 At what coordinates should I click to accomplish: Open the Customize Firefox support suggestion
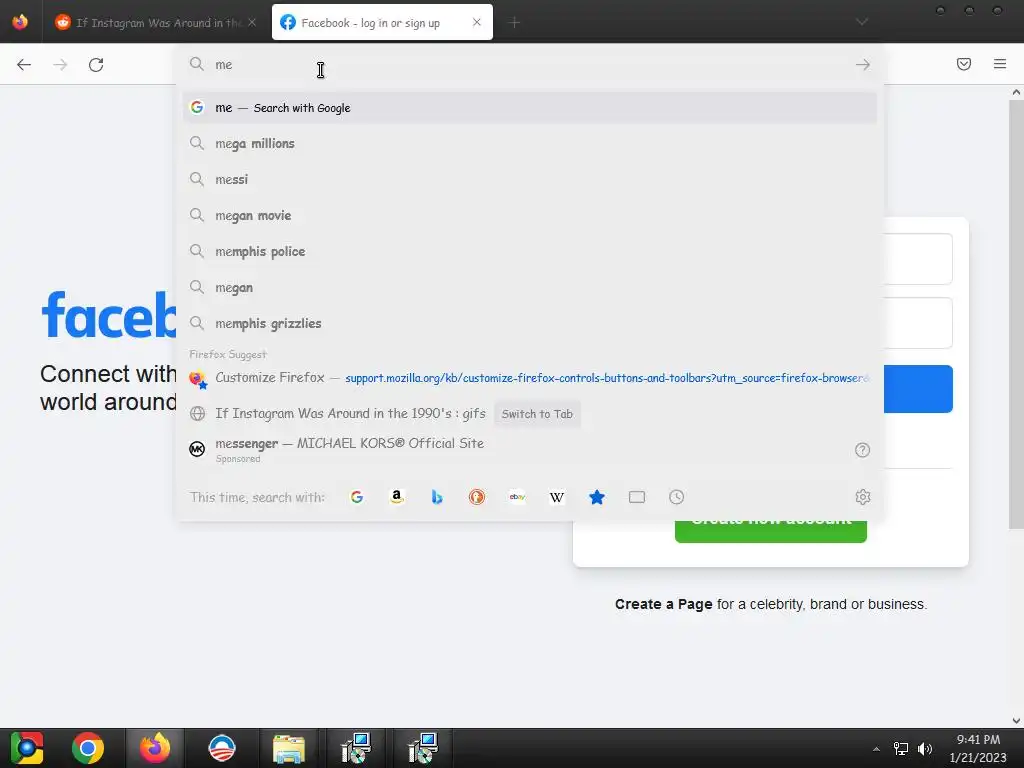530,378
